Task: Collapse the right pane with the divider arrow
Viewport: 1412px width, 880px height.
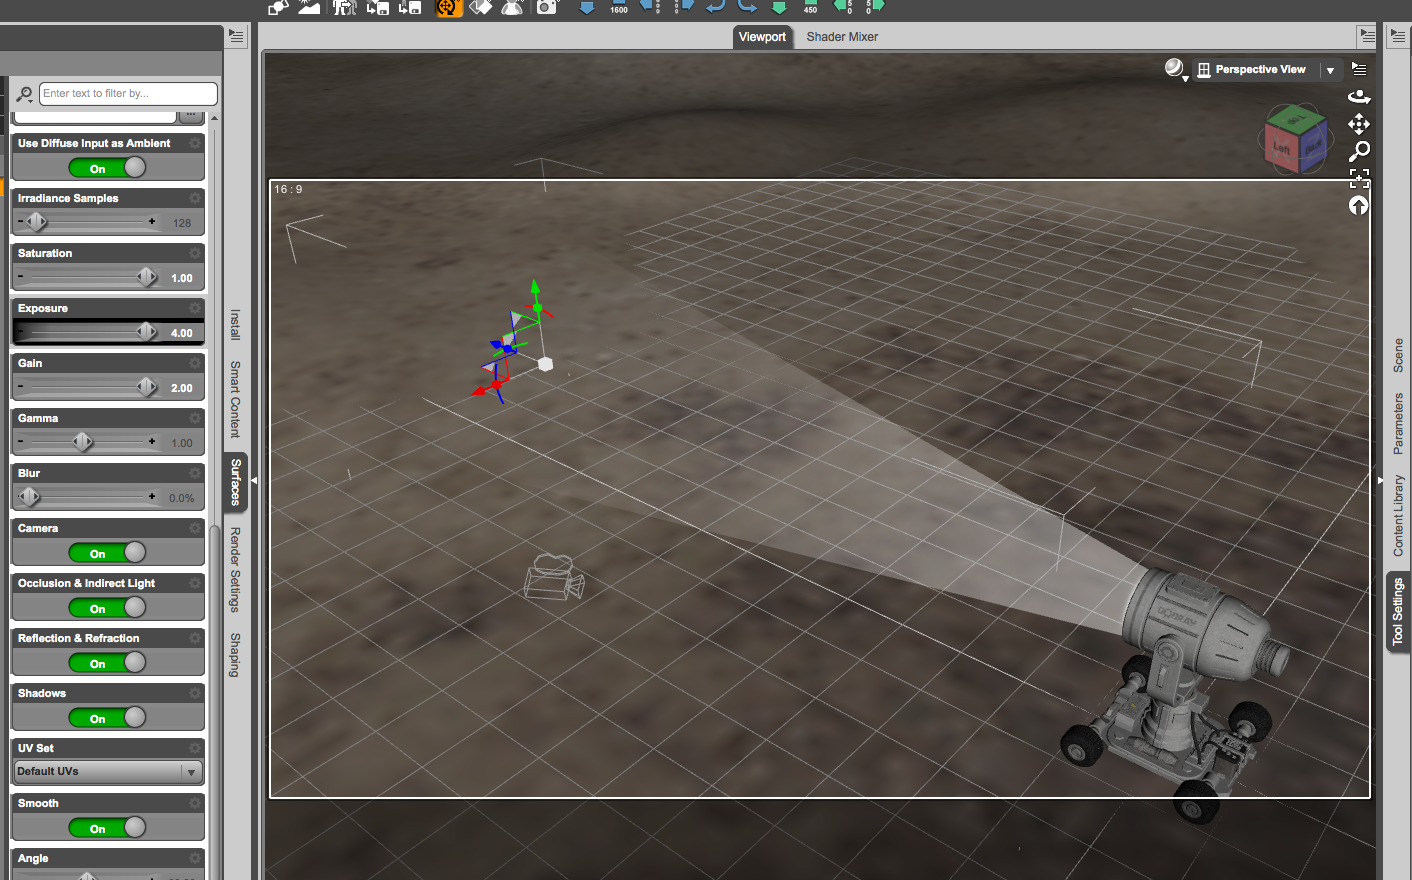Action: point(1381,481)
